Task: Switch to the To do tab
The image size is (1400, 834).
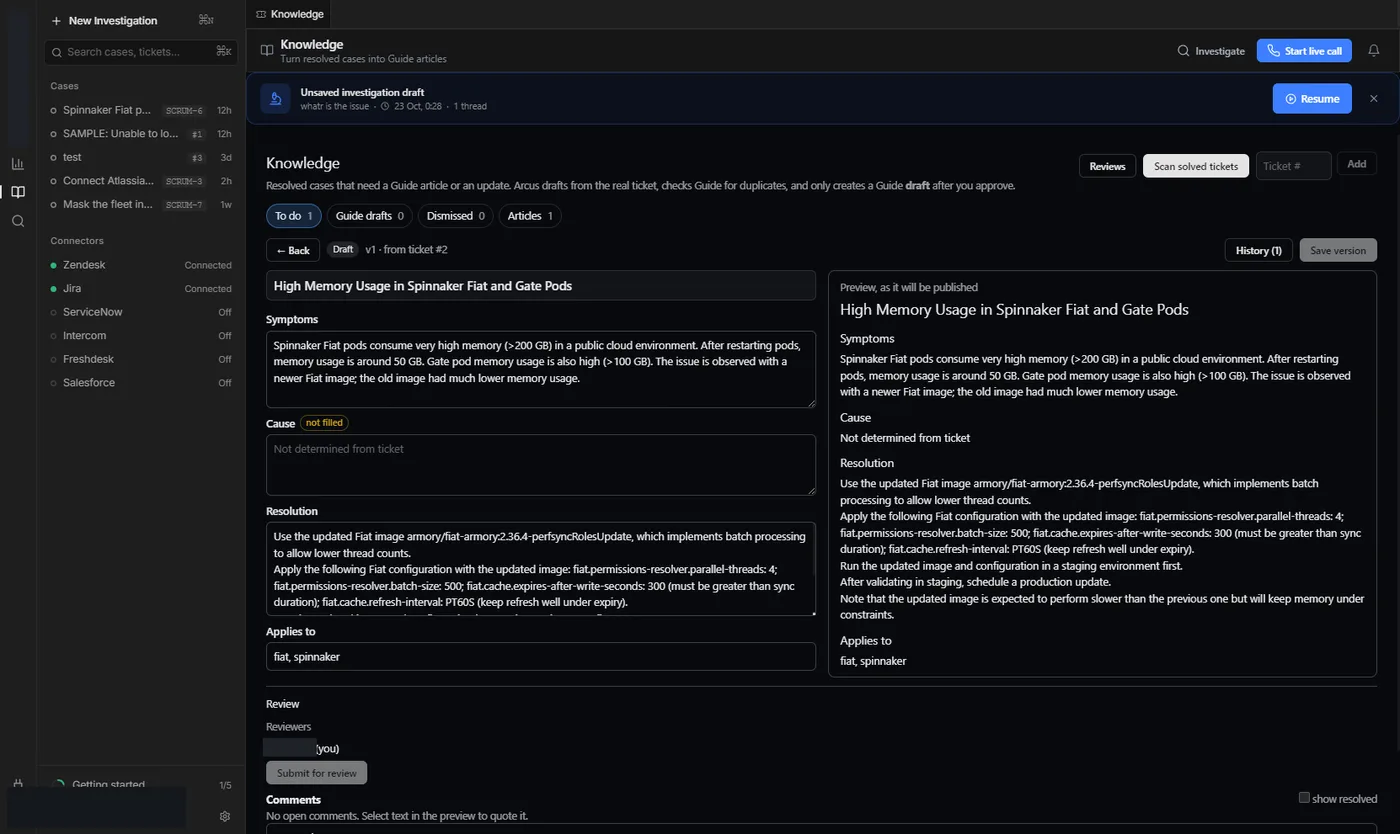Action: [x=294, y=216]
